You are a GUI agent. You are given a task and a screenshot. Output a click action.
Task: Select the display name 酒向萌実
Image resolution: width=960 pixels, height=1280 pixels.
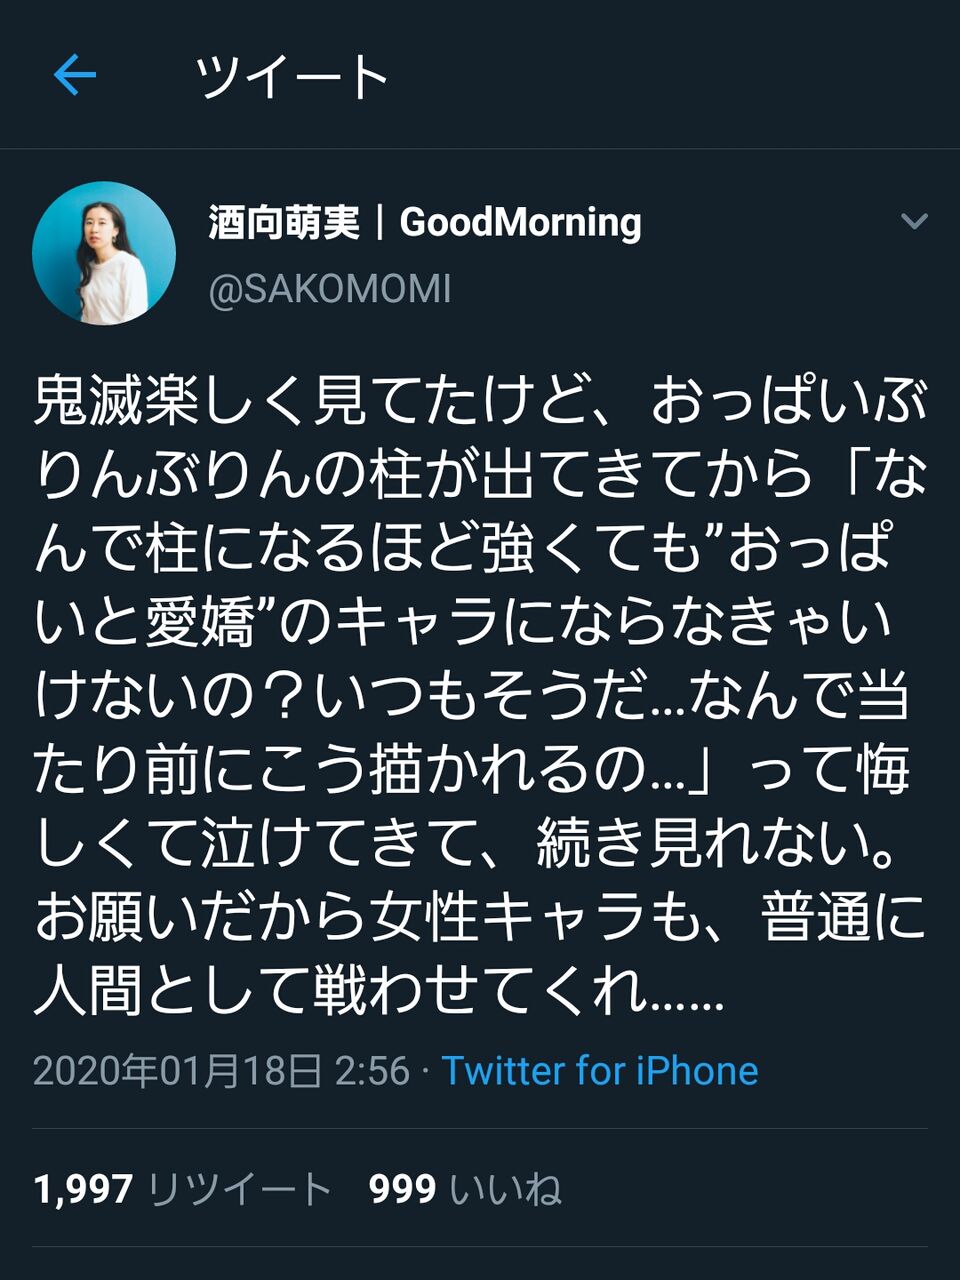click(284, 222)
